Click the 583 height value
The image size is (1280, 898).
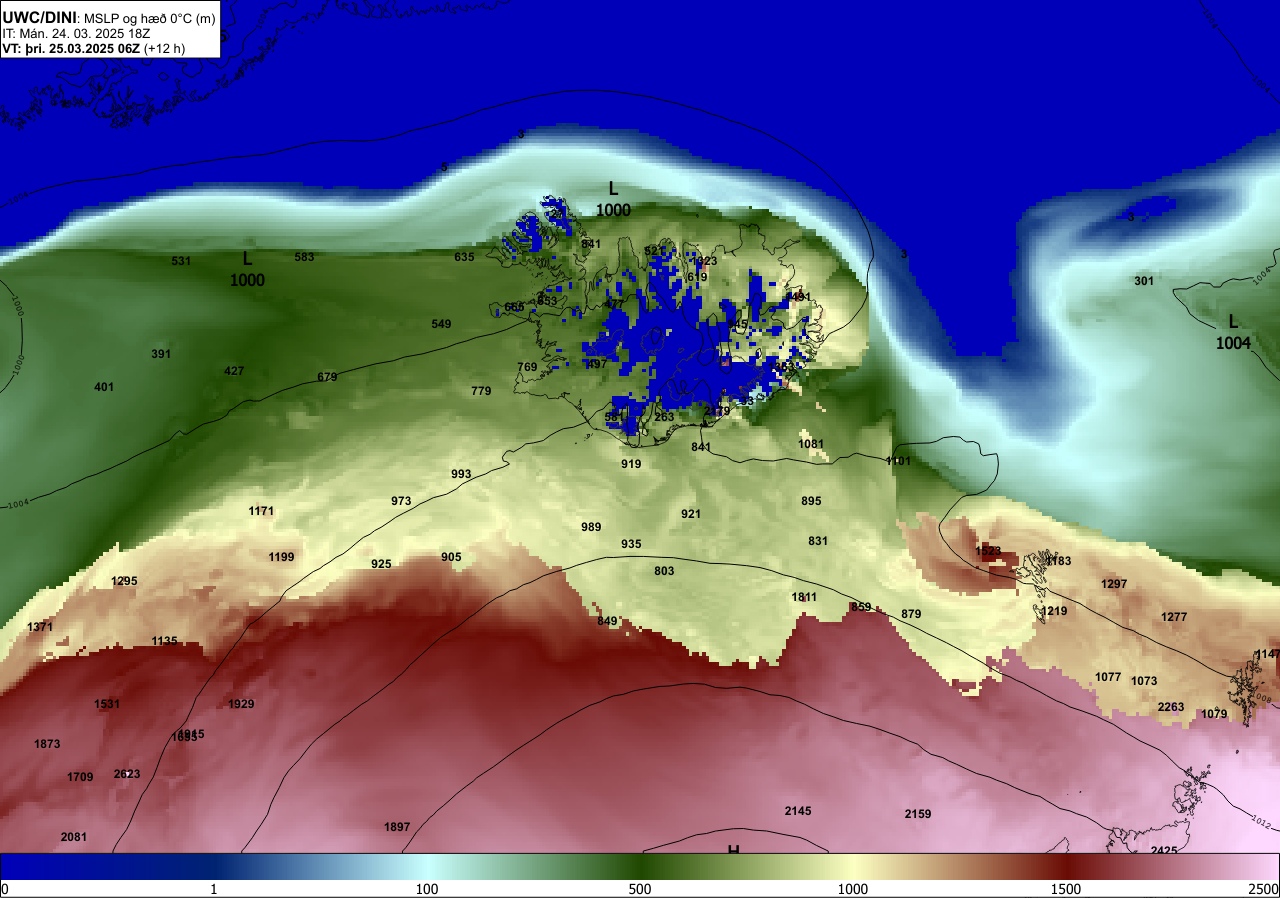click(x=304, y=257)
